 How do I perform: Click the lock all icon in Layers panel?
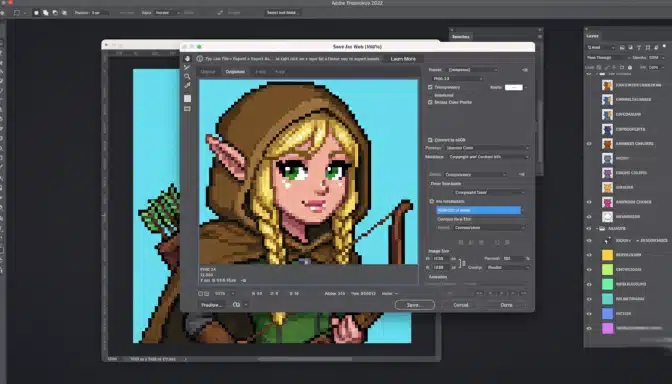click(630, 67)
